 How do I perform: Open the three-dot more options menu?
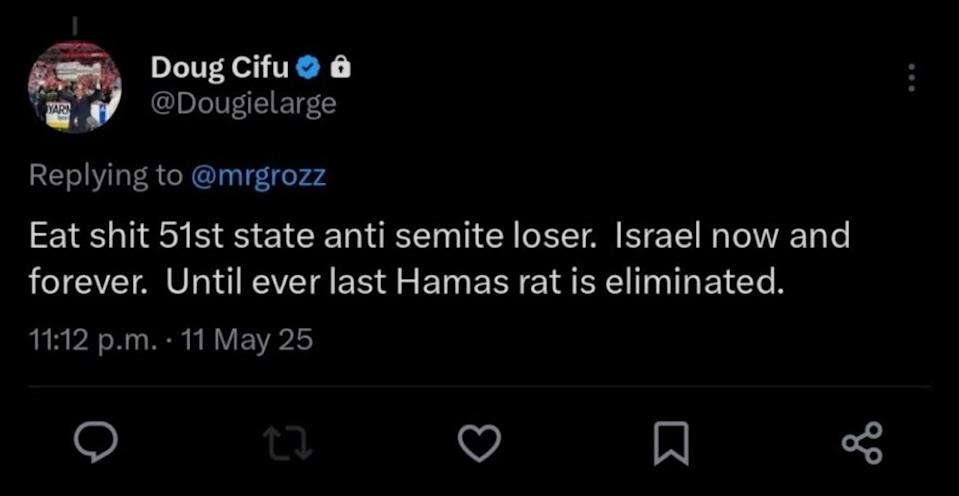click(911, 78)
